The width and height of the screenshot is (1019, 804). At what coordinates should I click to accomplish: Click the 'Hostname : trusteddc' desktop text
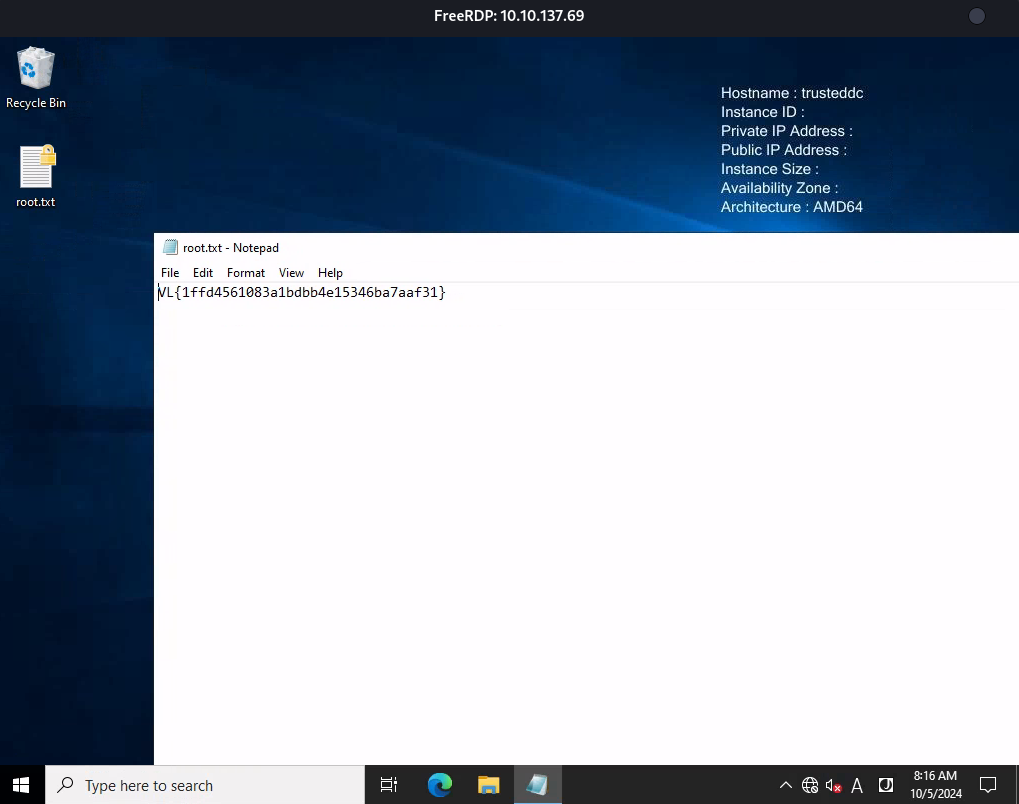[x=792, y=93]
